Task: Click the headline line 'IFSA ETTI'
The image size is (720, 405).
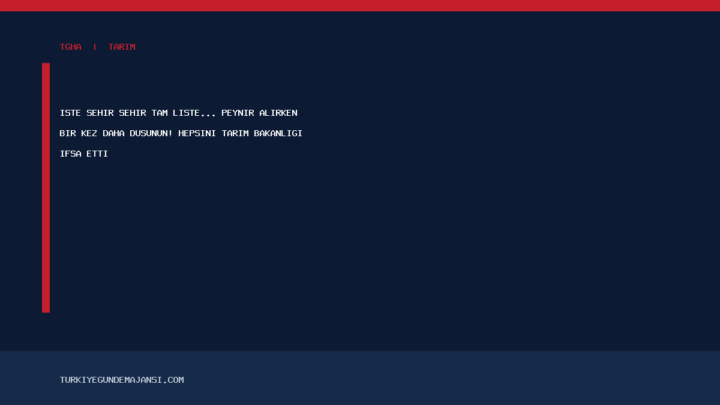Action: coord(84,154)
